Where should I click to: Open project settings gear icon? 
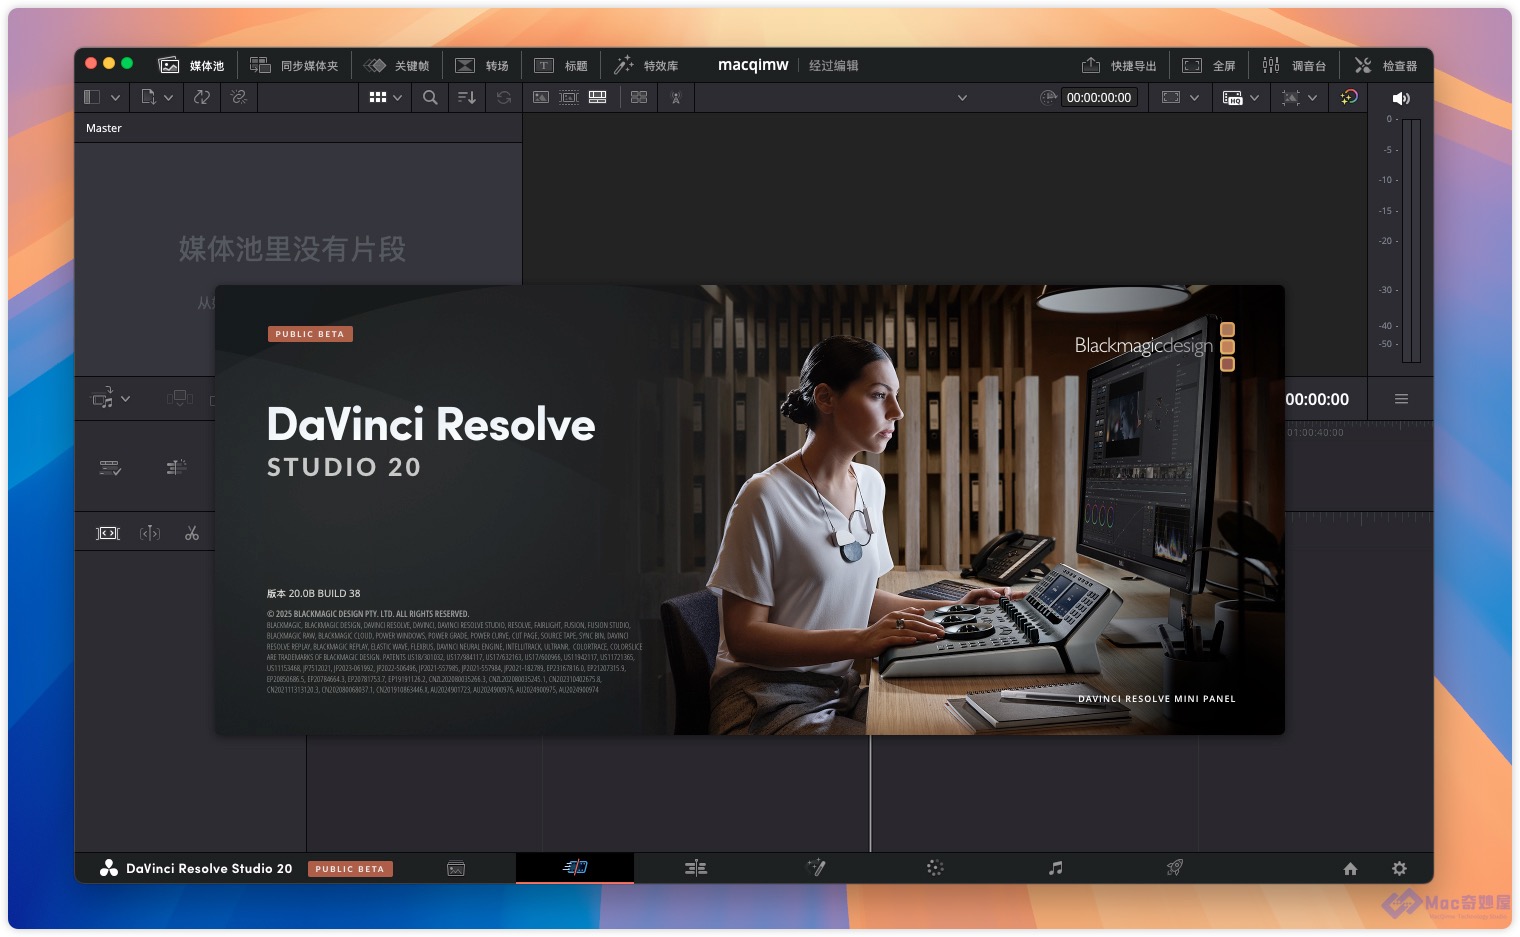pyautogui.click(x=1399, y=868)
